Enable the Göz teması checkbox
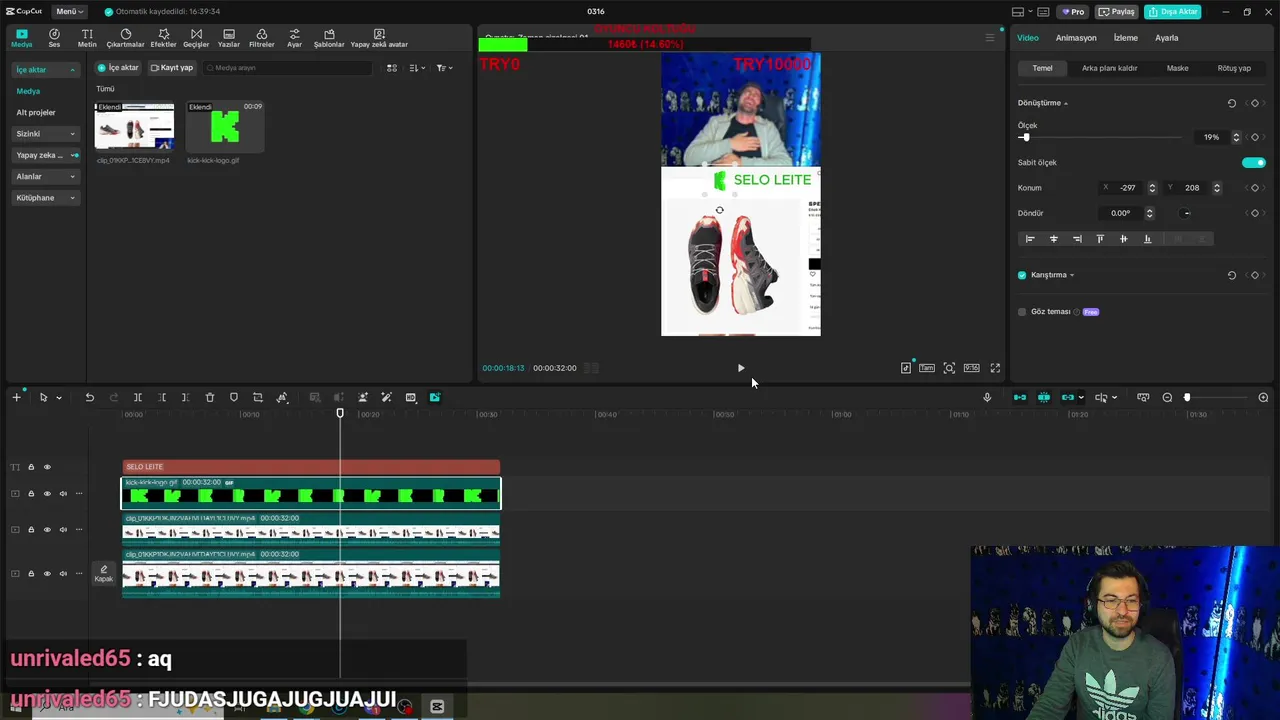The height and width of the screenshot is (720, 1280). 1022,312
